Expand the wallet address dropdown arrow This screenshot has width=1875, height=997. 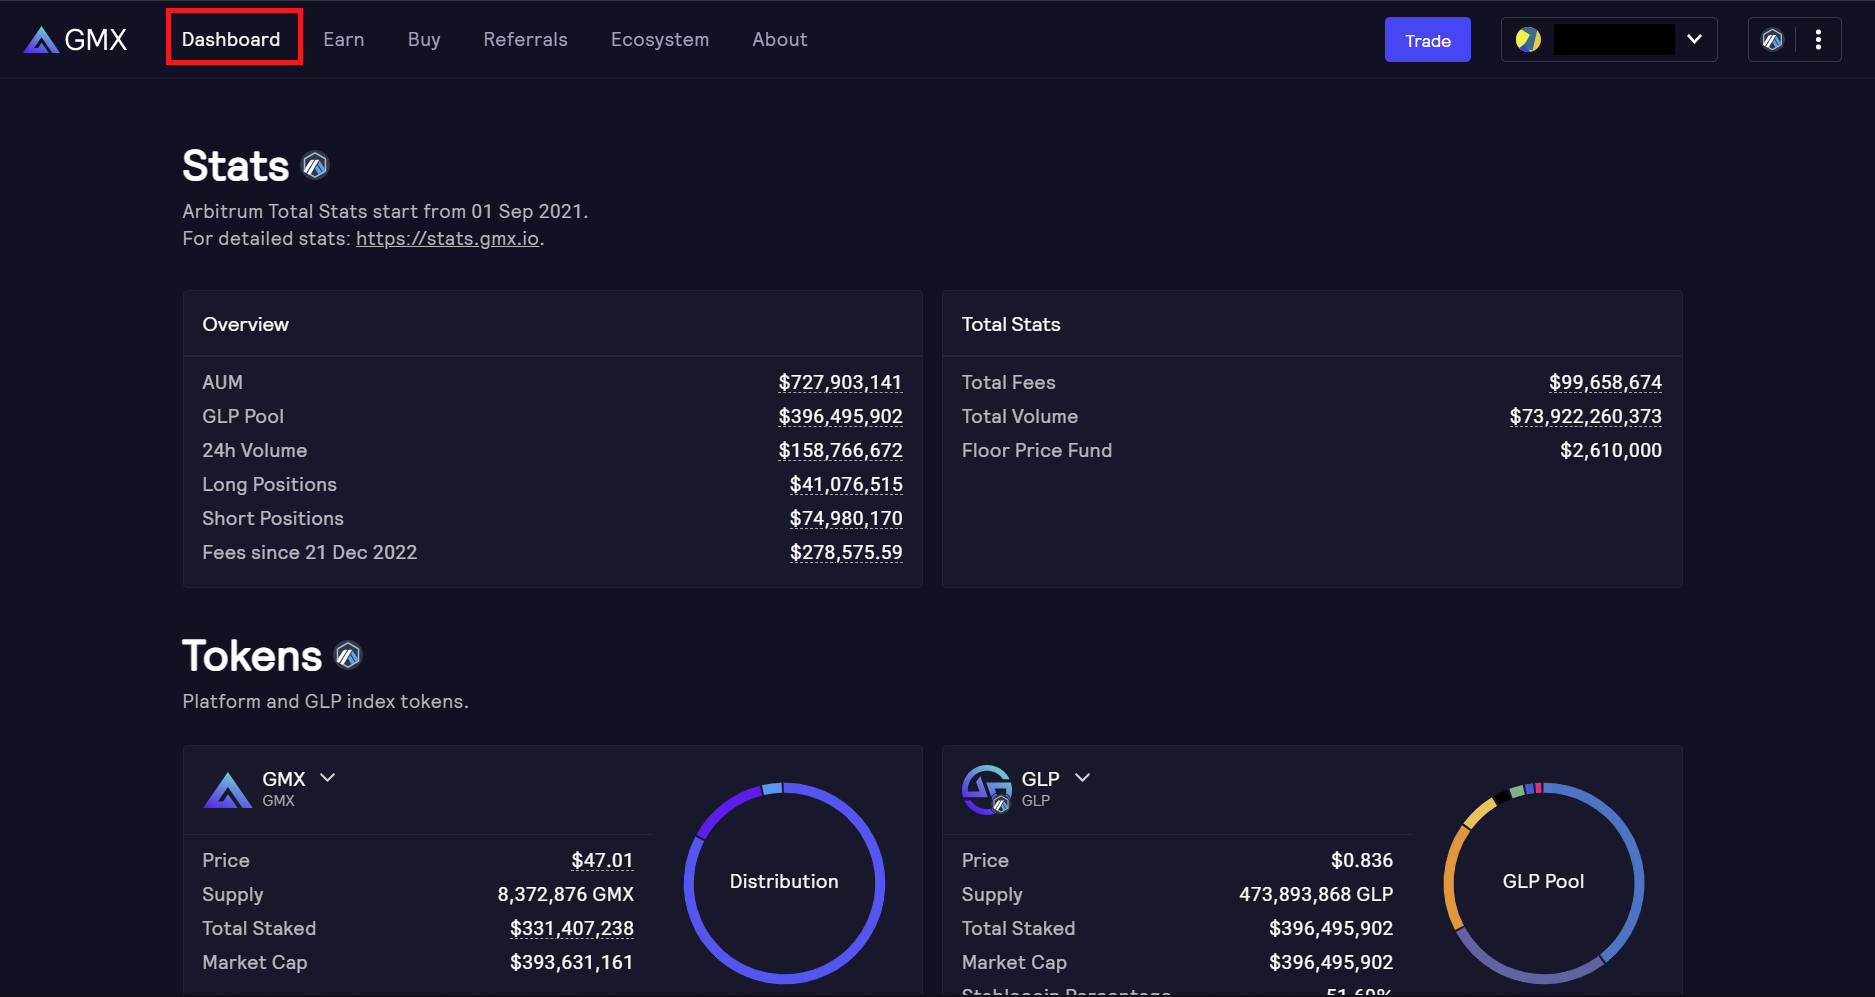tap(1694, 40)
